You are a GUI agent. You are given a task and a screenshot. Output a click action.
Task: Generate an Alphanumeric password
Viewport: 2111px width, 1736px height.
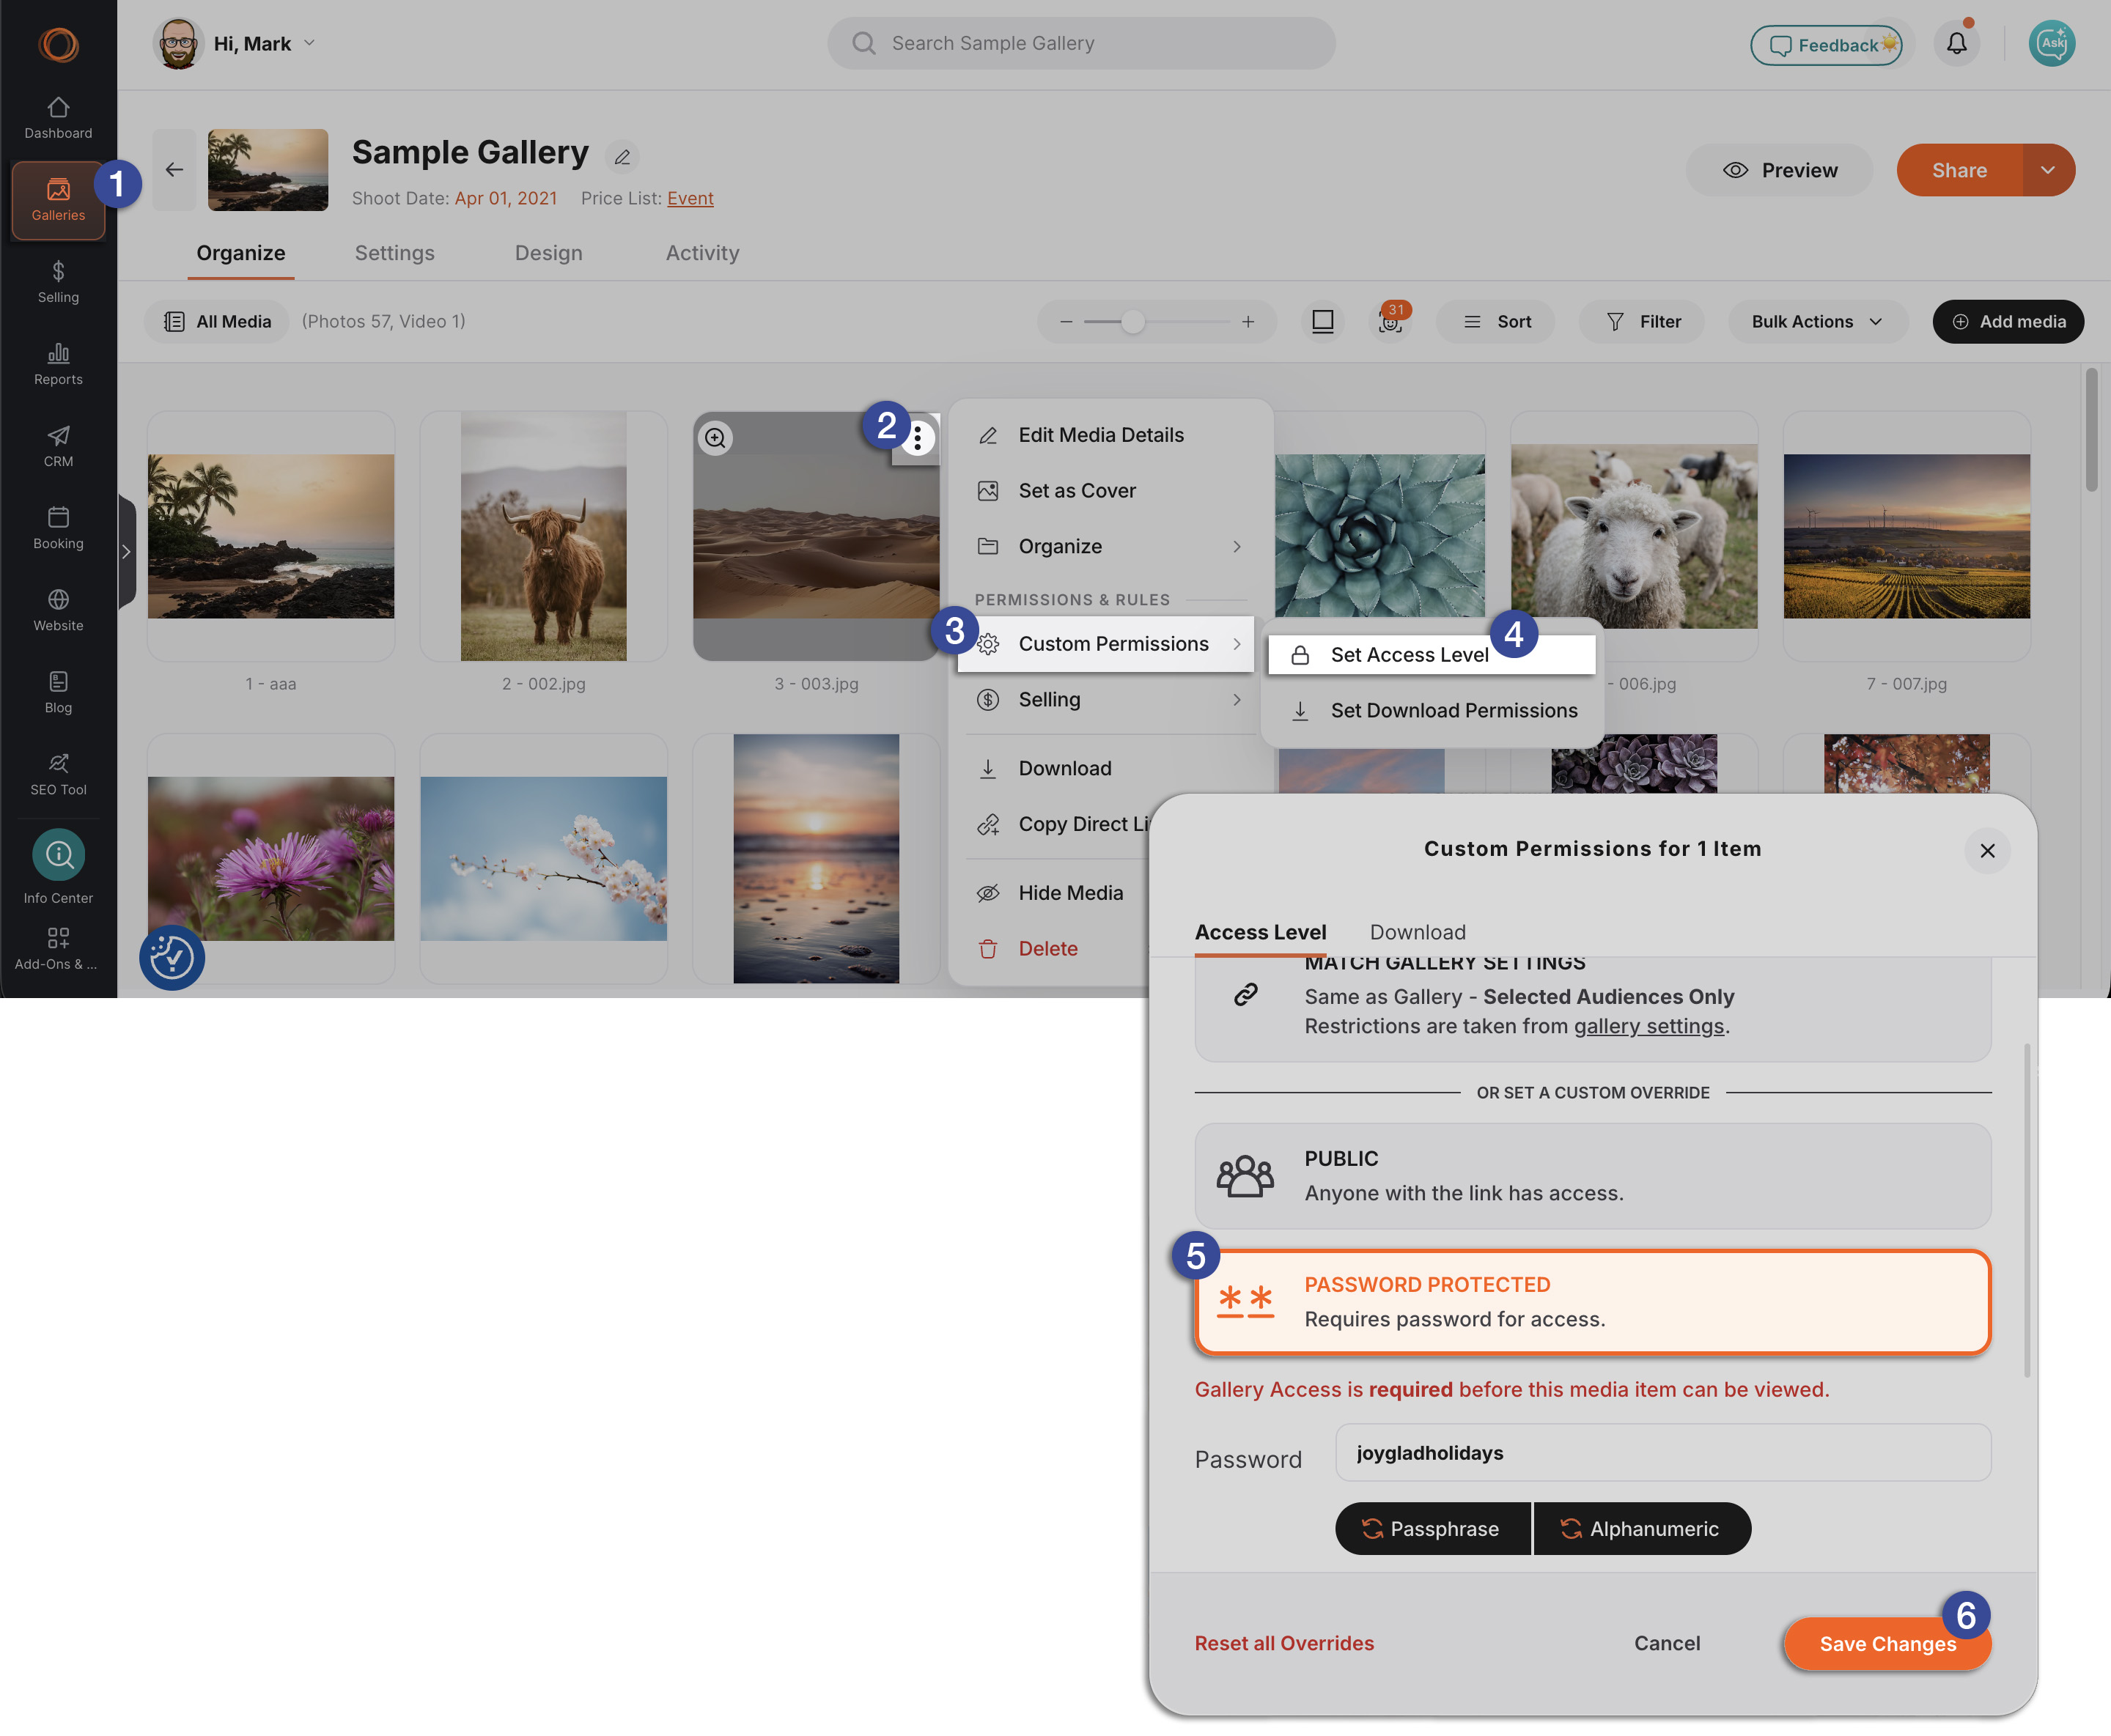pyautogui.click(x=1642, y=1528)
